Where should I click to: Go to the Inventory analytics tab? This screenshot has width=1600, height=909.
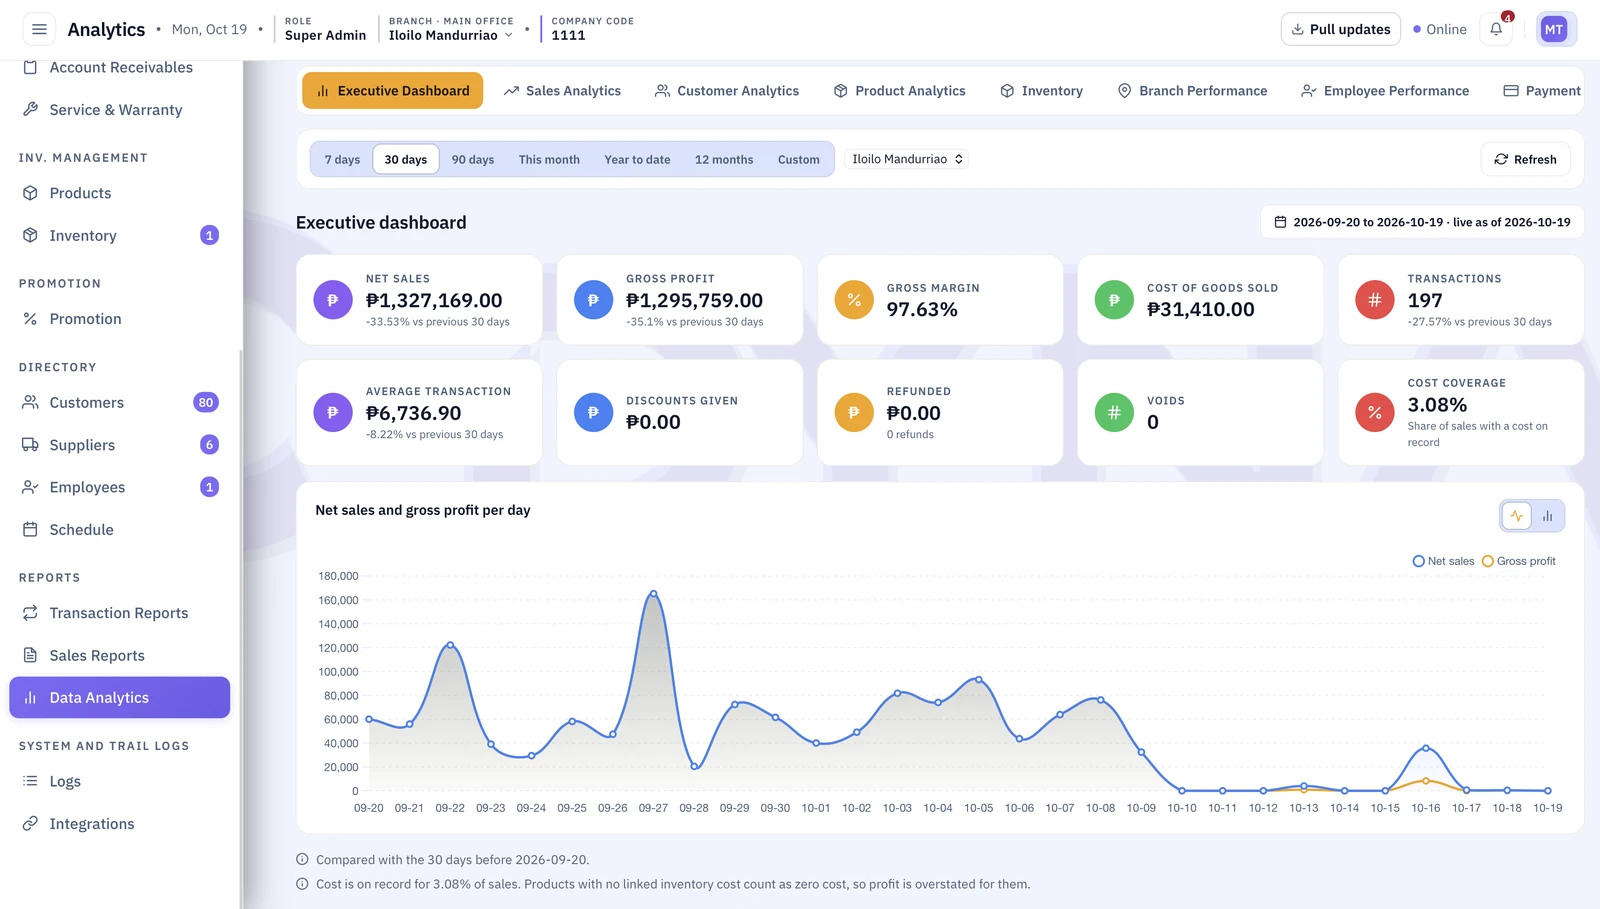(x=1041, y=90)
